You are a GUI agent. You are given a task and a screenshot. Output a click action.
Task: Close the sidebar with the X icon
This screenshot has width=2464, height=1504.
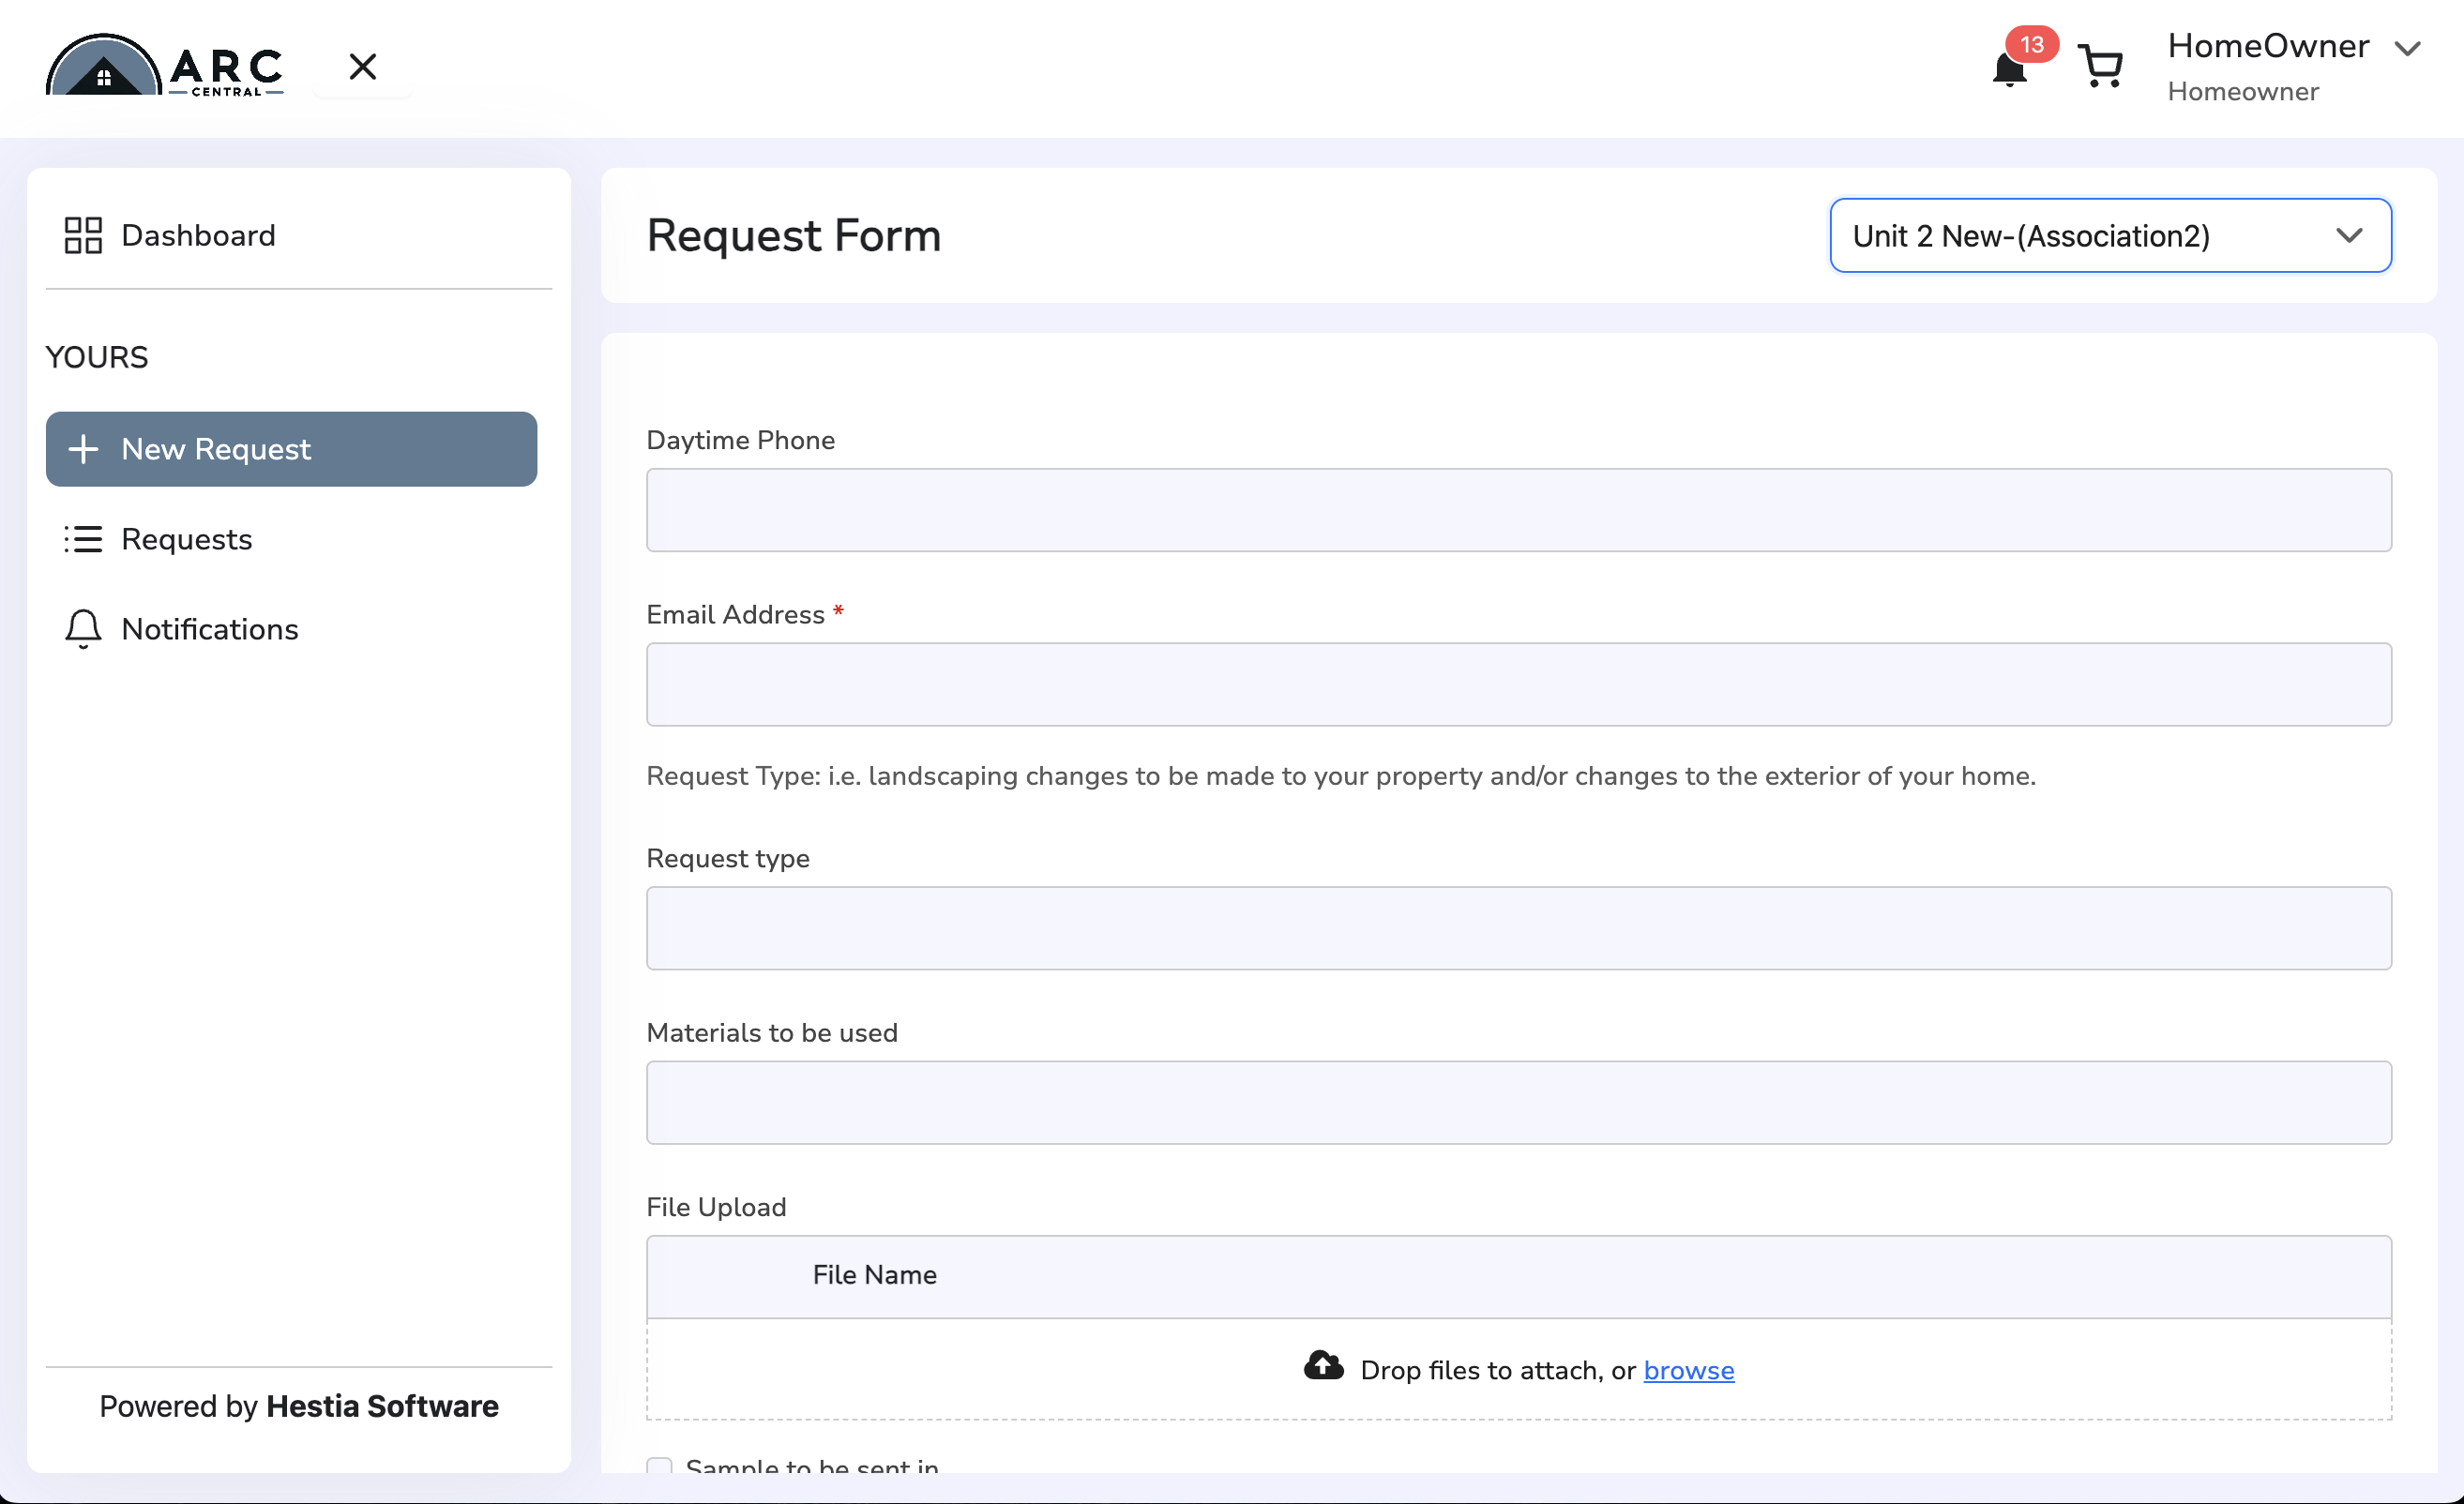coord(363,67)
